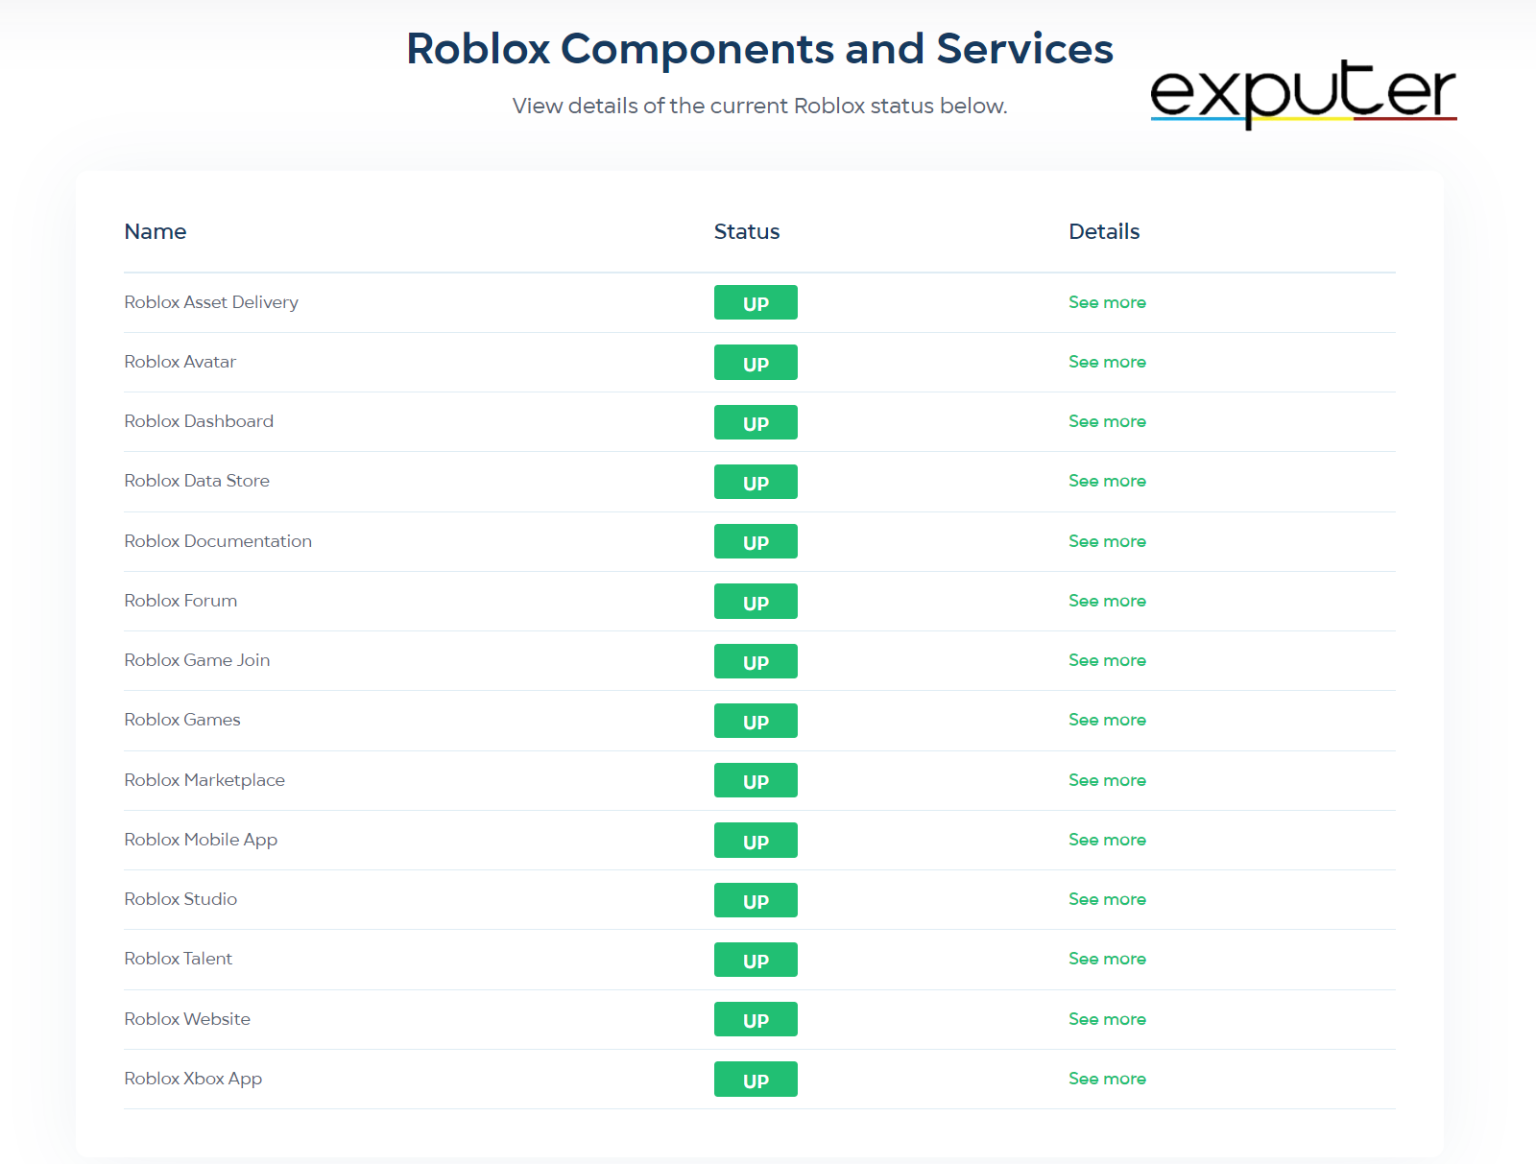Viewport: 1536px width, 1164px height.
Task: Open See more for Roblox Talent
Action: tap(1107, 958)
